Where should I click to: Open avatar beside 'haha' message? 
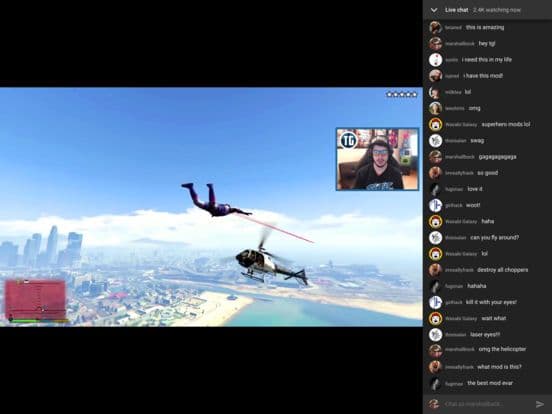435,222
